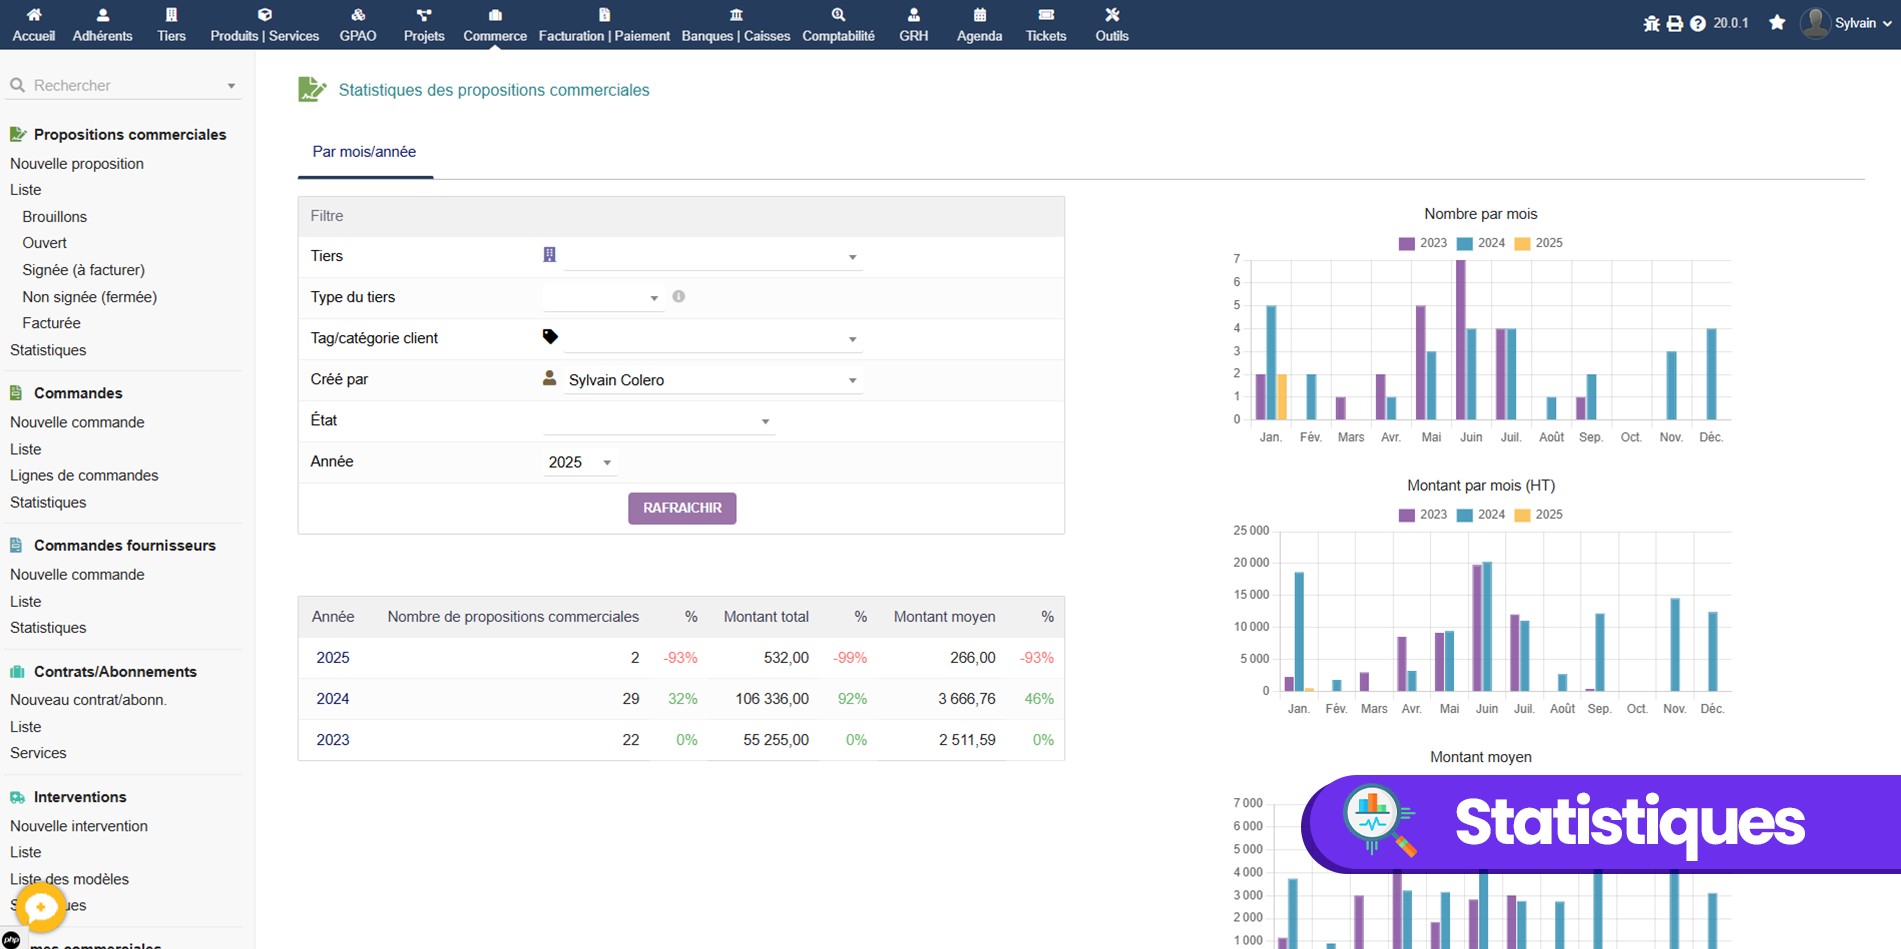
Task: Open the Type du tiers dropdown
Action: point(603,298)
